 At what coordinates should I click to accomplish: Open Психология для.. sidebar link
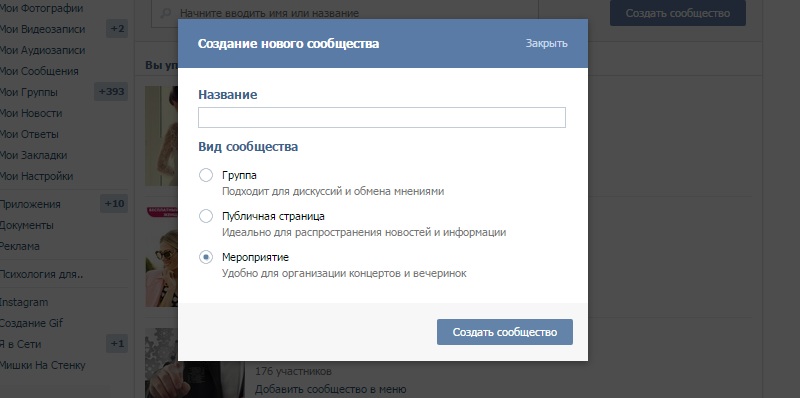tap(42, 274)
